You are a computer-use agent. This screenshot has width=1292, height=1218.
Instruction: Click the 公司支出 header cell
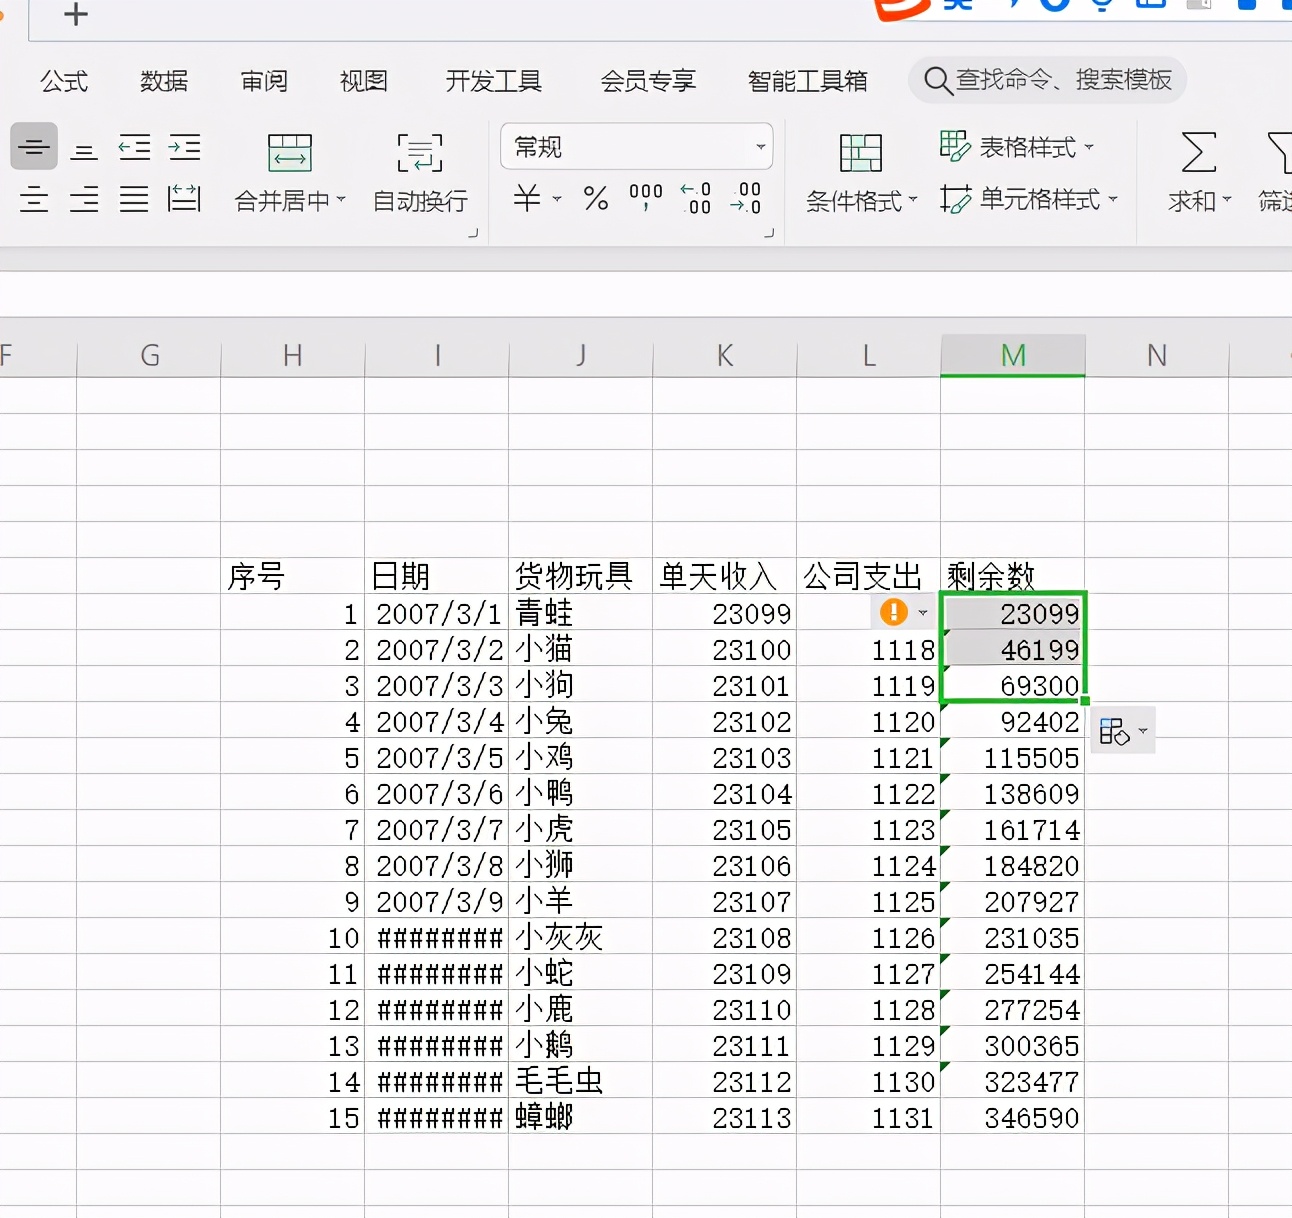pos(869,576)
